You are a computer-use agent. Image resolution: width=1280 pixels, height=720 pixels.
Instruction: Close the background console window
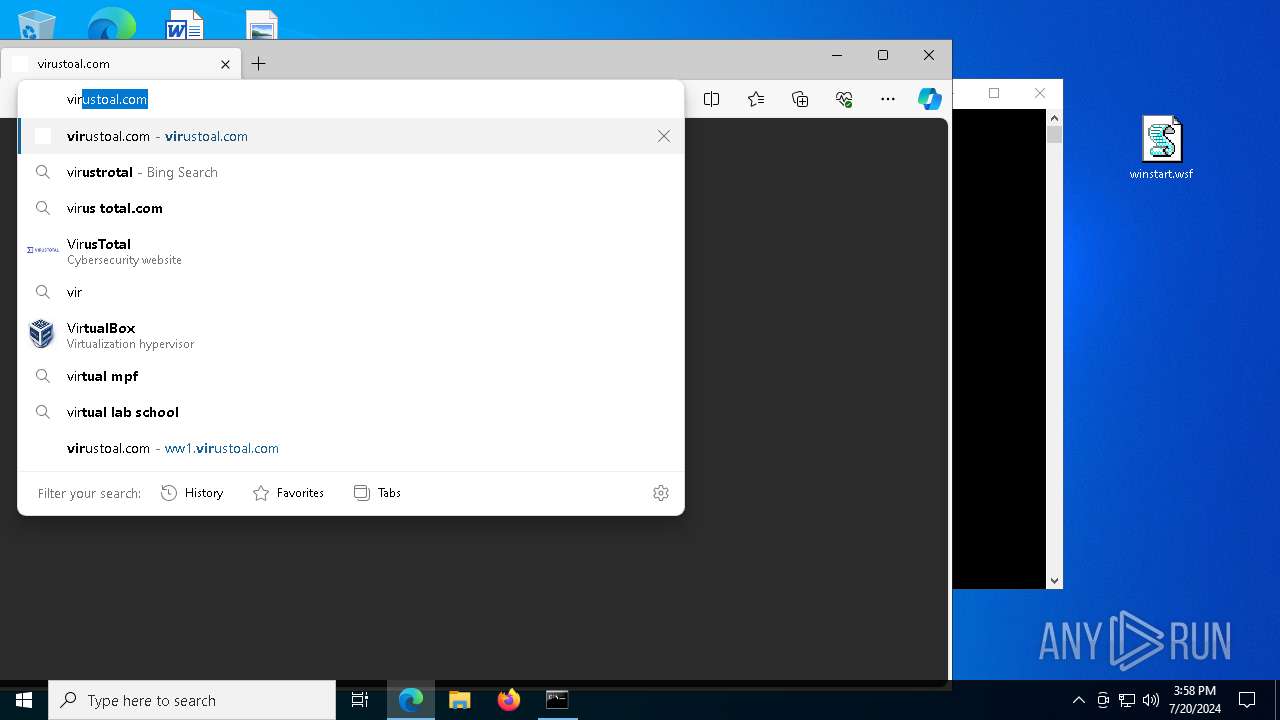tap(1040, 93)
